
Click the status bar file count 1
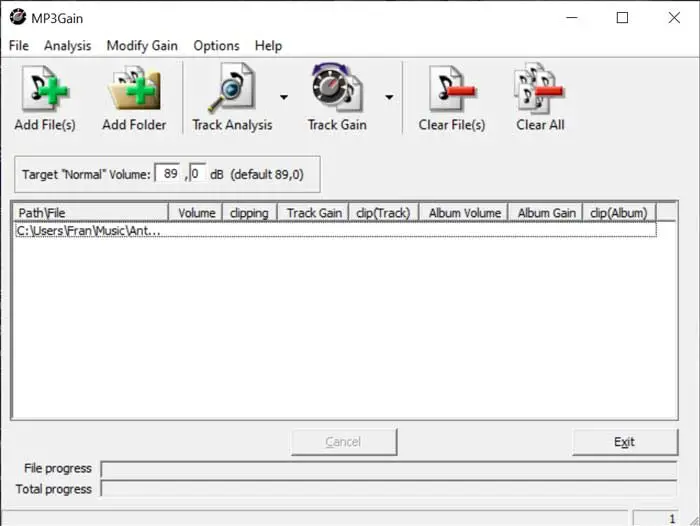pos(655,518)
